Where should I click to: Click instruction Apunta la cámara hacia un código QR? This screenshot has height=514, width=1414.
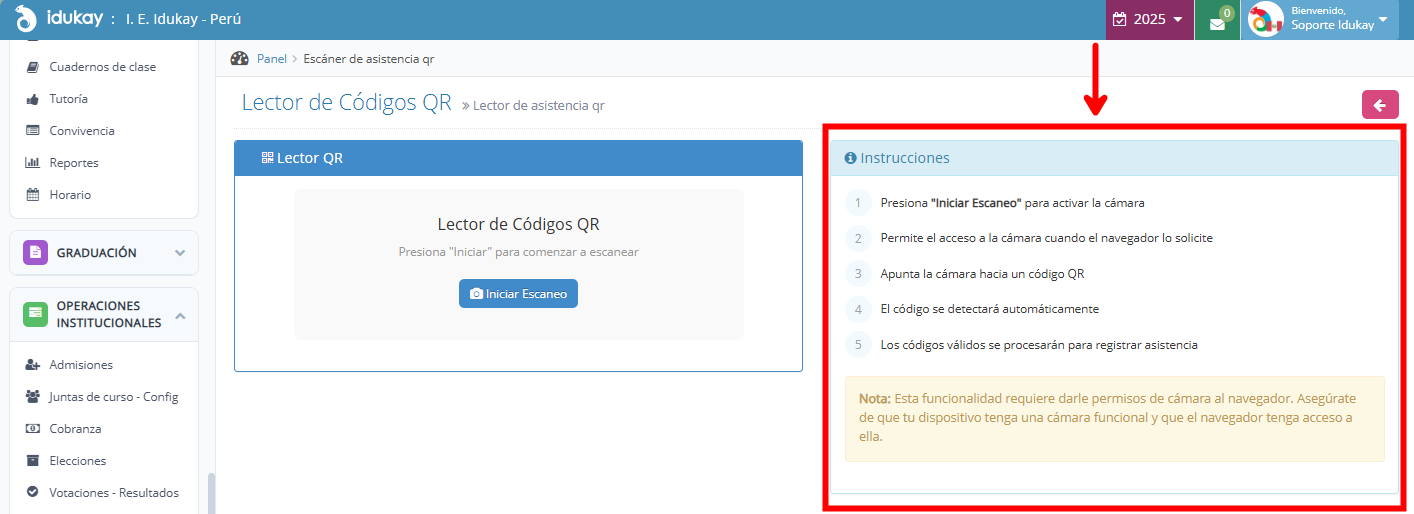982,274
